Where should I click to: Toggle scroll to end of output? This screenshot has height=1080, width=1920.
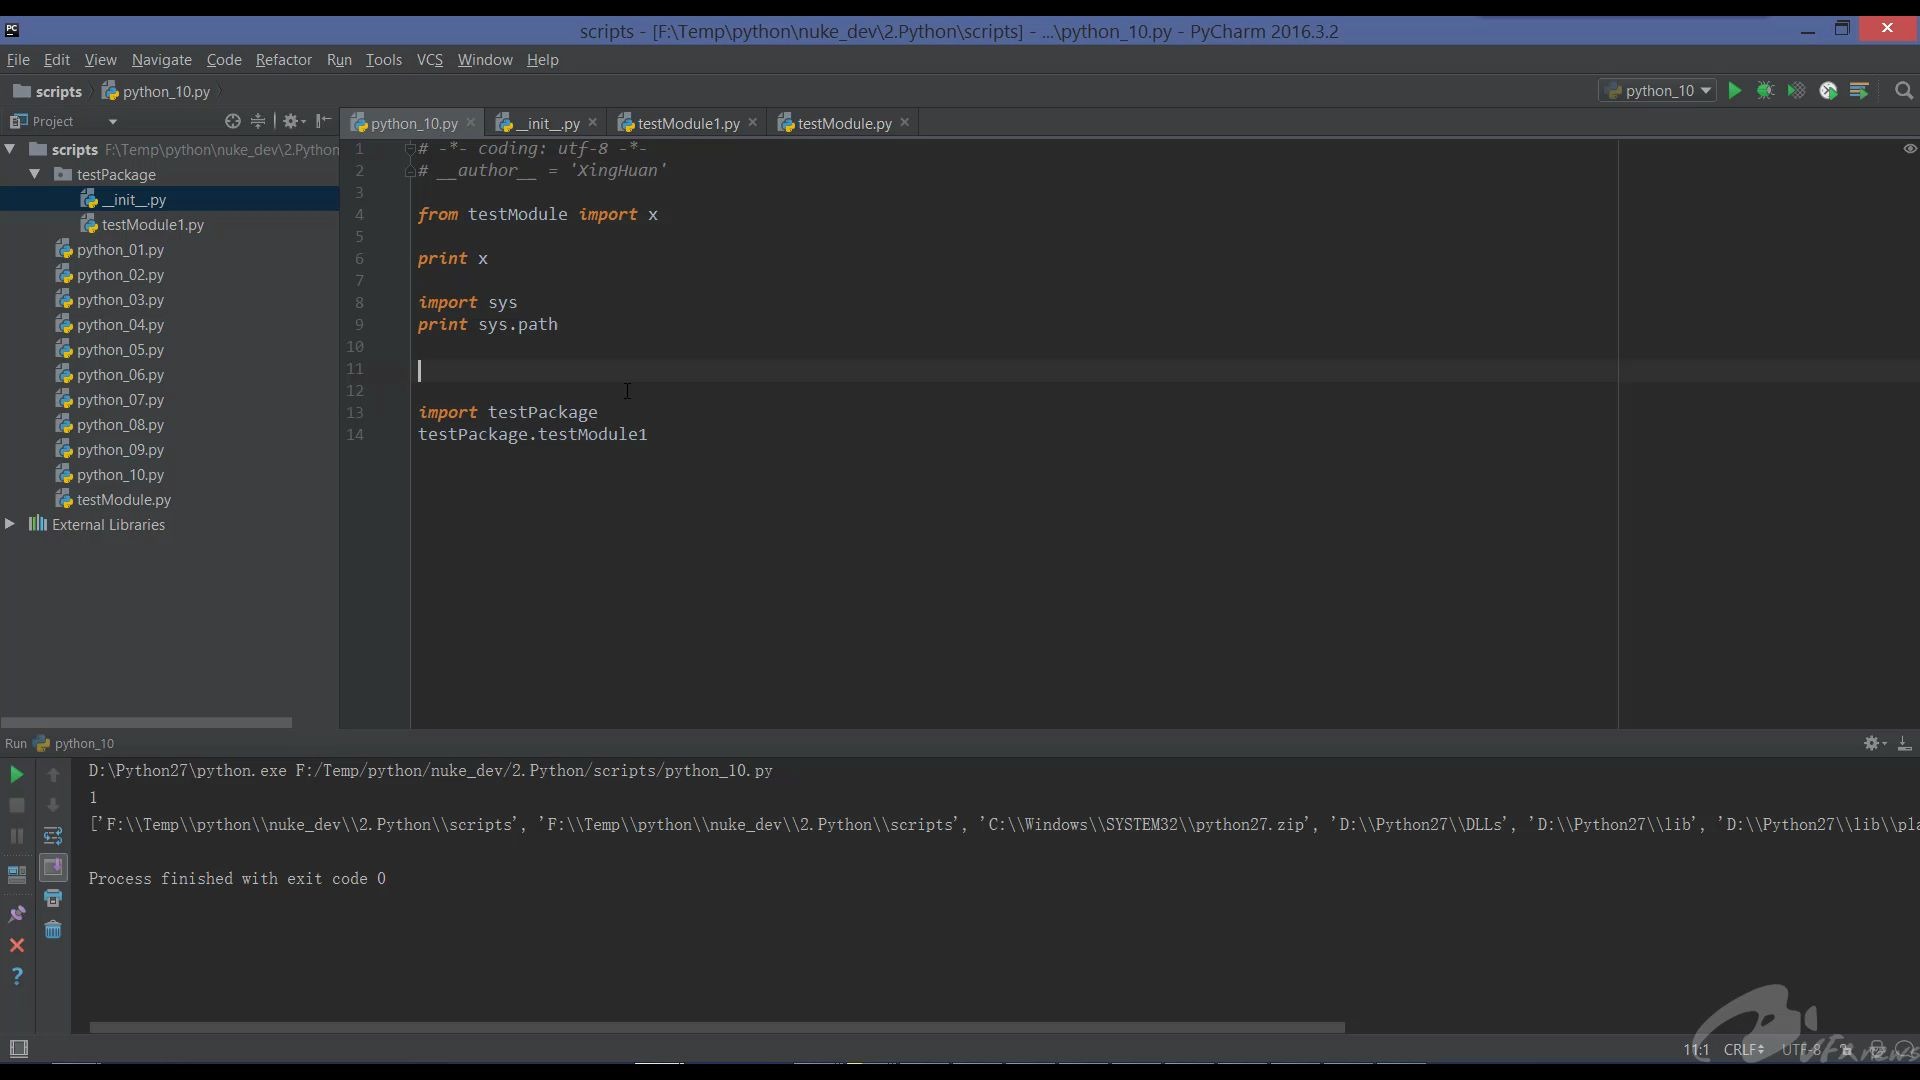(x=53, y=867)
